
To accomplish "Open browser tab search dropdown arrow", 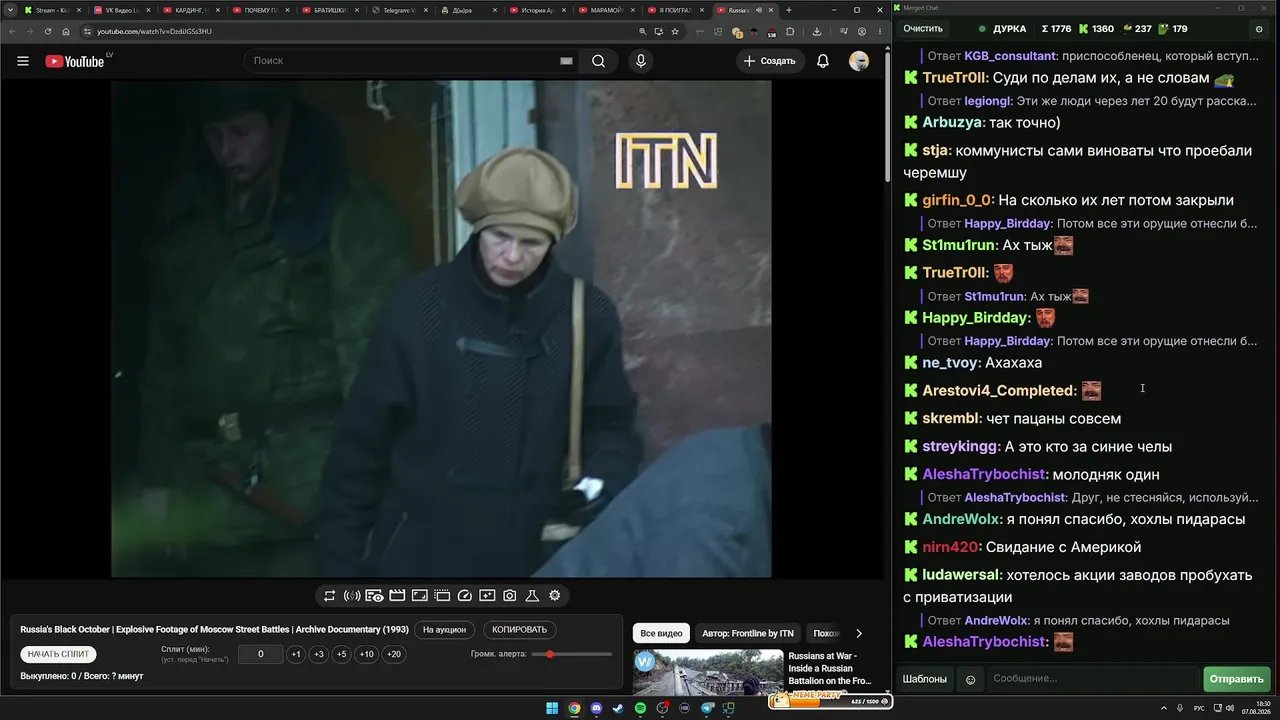I will [x=9, y=10].
